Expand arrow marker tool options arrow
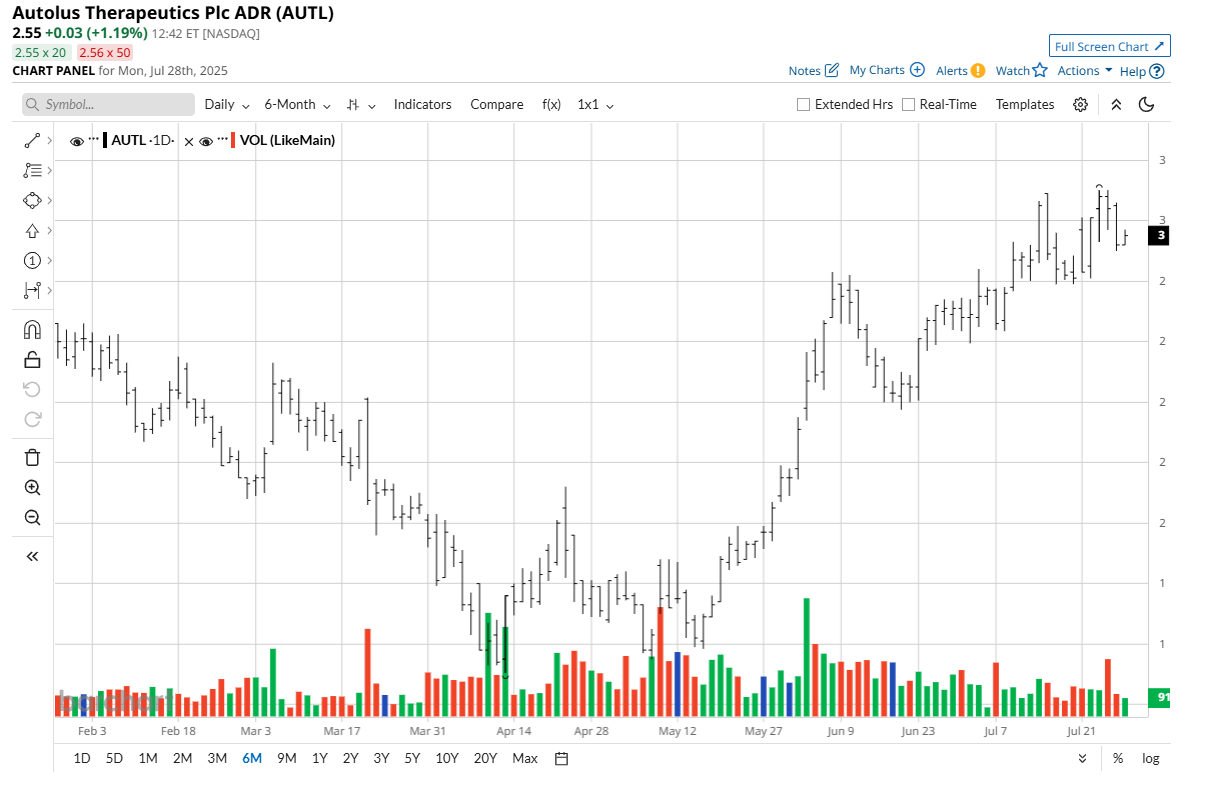Screen dimensions: 1207x798 coord(49,231)
